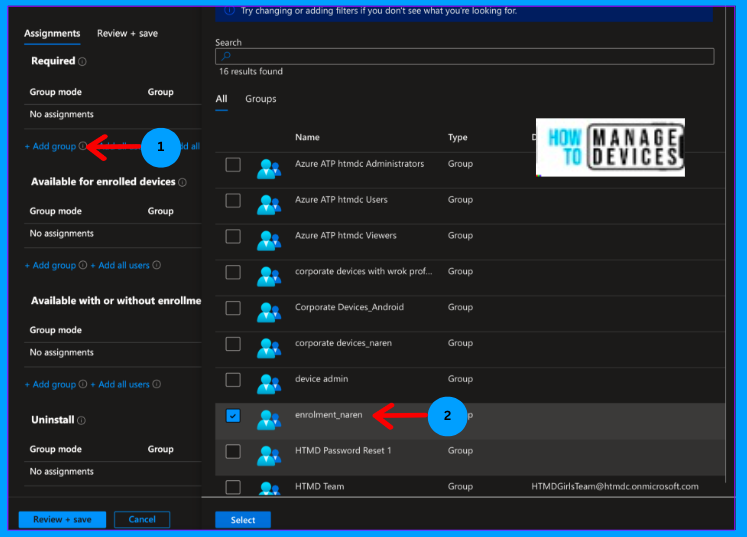Screen dimensions: 747x537
Task: Click the Type column header
Action: click(457, 137)
